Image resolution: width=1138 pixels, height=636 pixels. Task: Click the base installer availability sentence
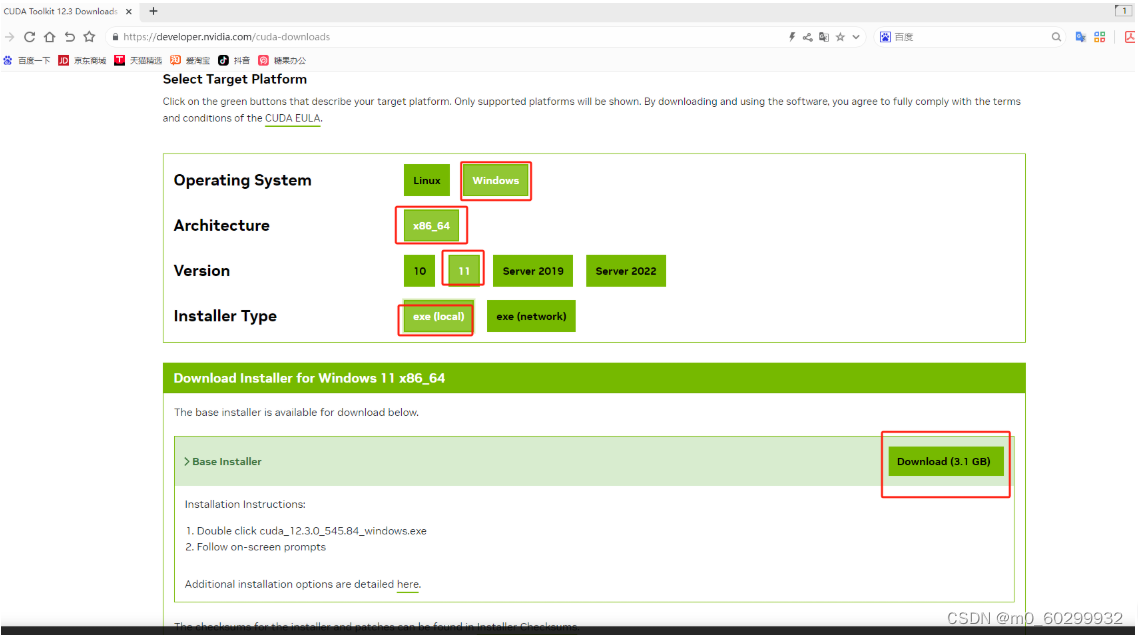coord(296,412)
